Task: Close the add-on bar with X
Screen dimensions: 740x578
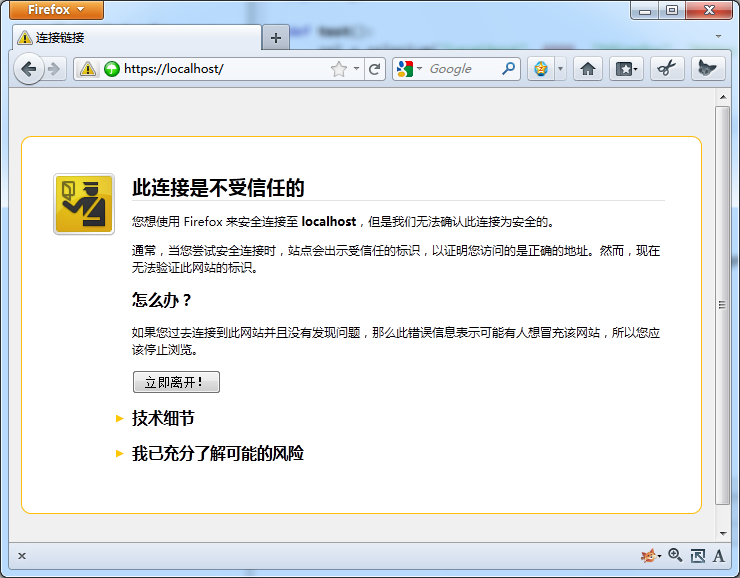Action: coord(22,556)
